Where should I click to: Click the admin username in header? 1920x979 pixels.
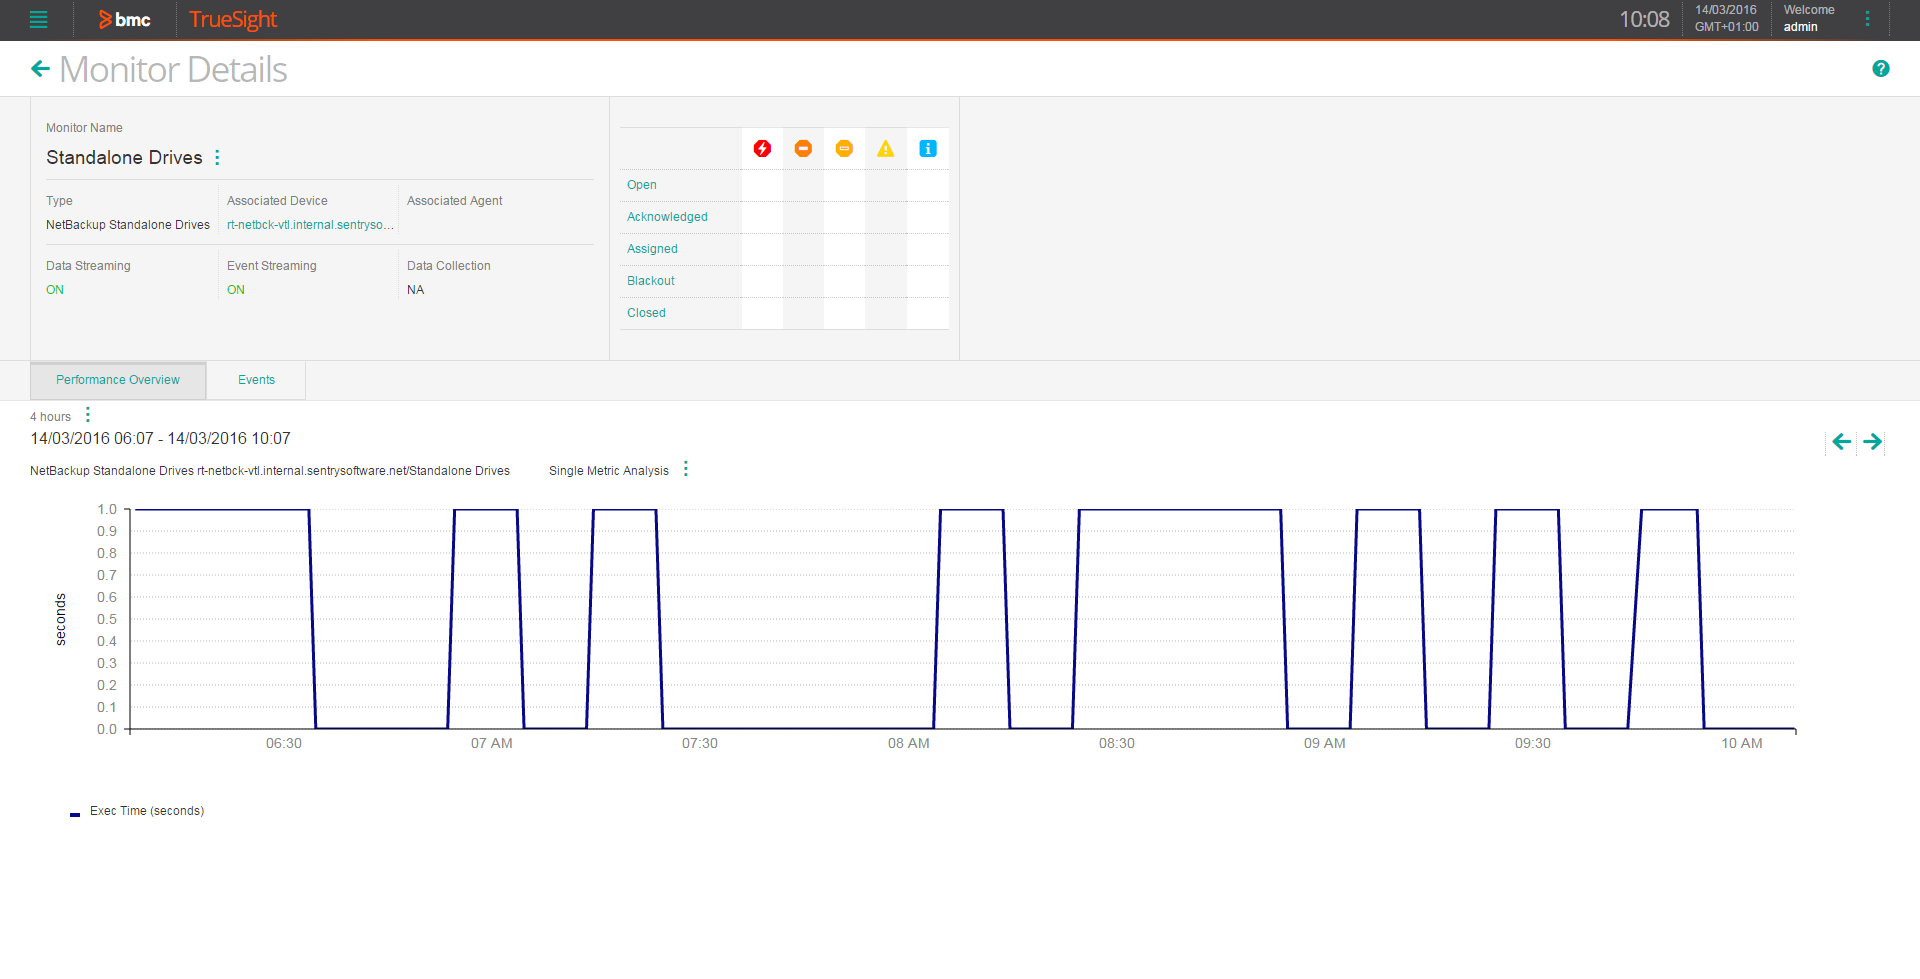(x=1800, y=27)
